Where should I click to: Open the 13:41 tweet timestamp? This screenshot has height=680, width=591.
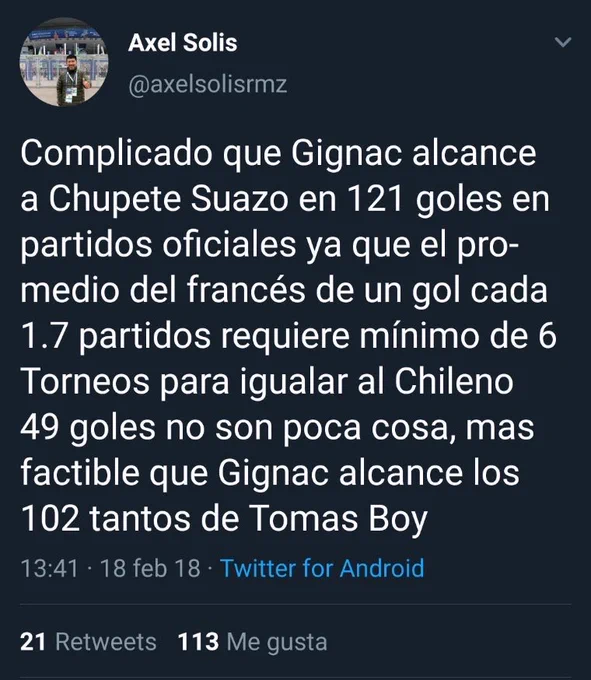click(x=49, y=568)
